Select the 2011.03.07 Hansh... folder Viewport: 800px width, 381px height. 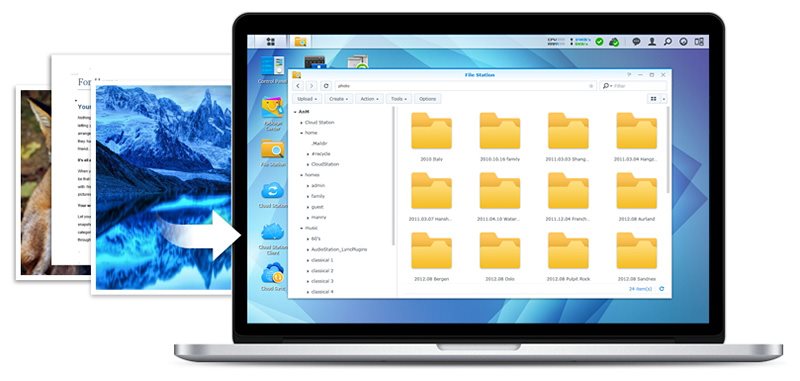432,191
